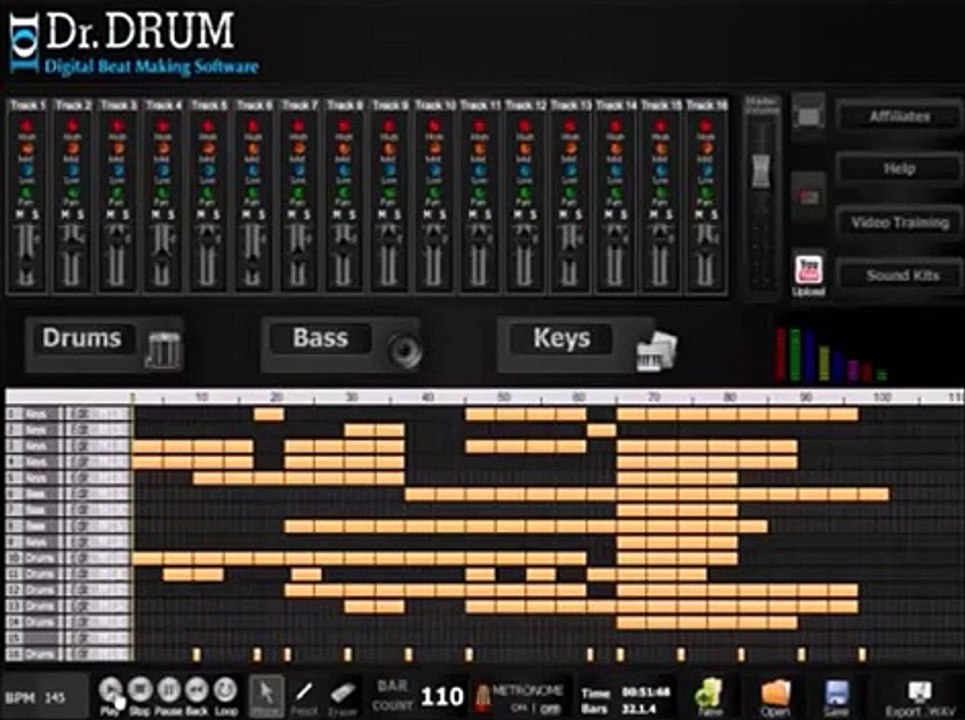Solo Track 7 with S button

pos(306,214)
